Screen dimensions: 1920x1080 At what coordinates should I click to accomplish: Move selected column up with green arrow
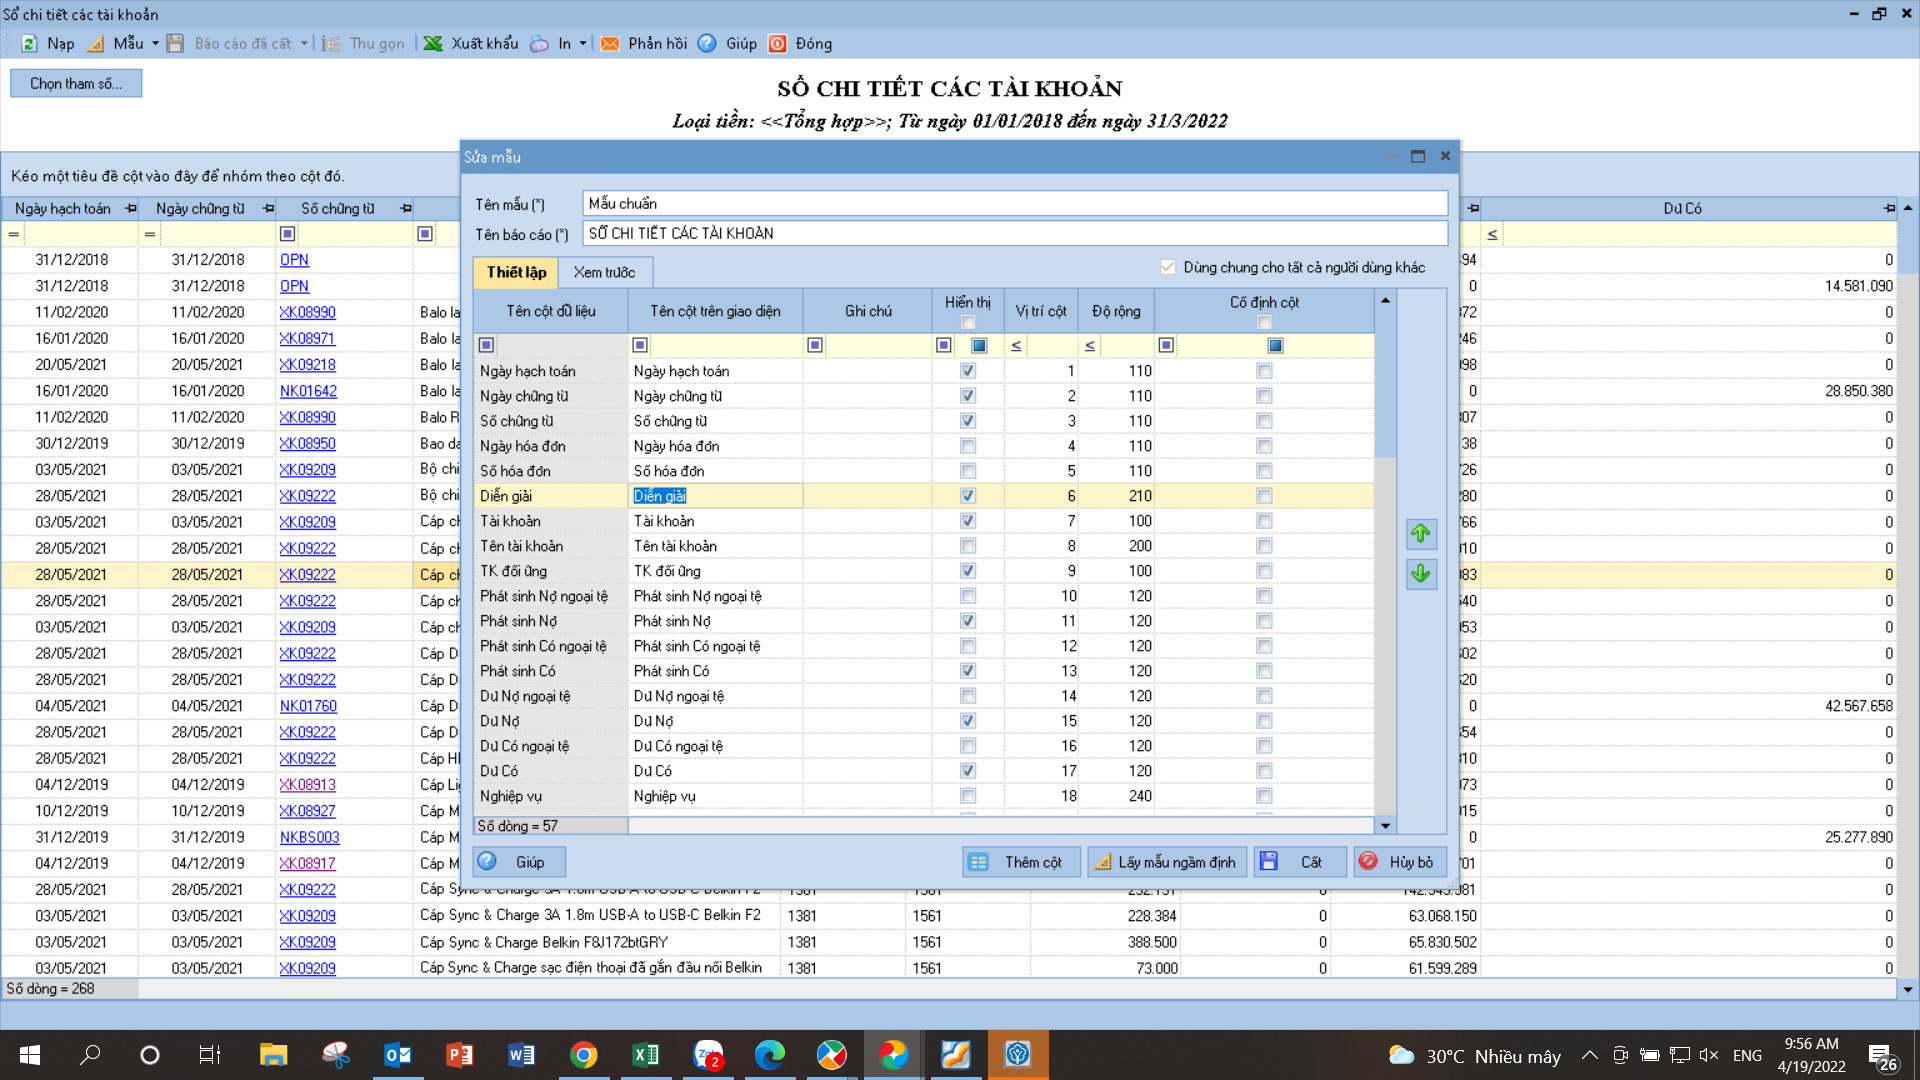click(1421, 533)
